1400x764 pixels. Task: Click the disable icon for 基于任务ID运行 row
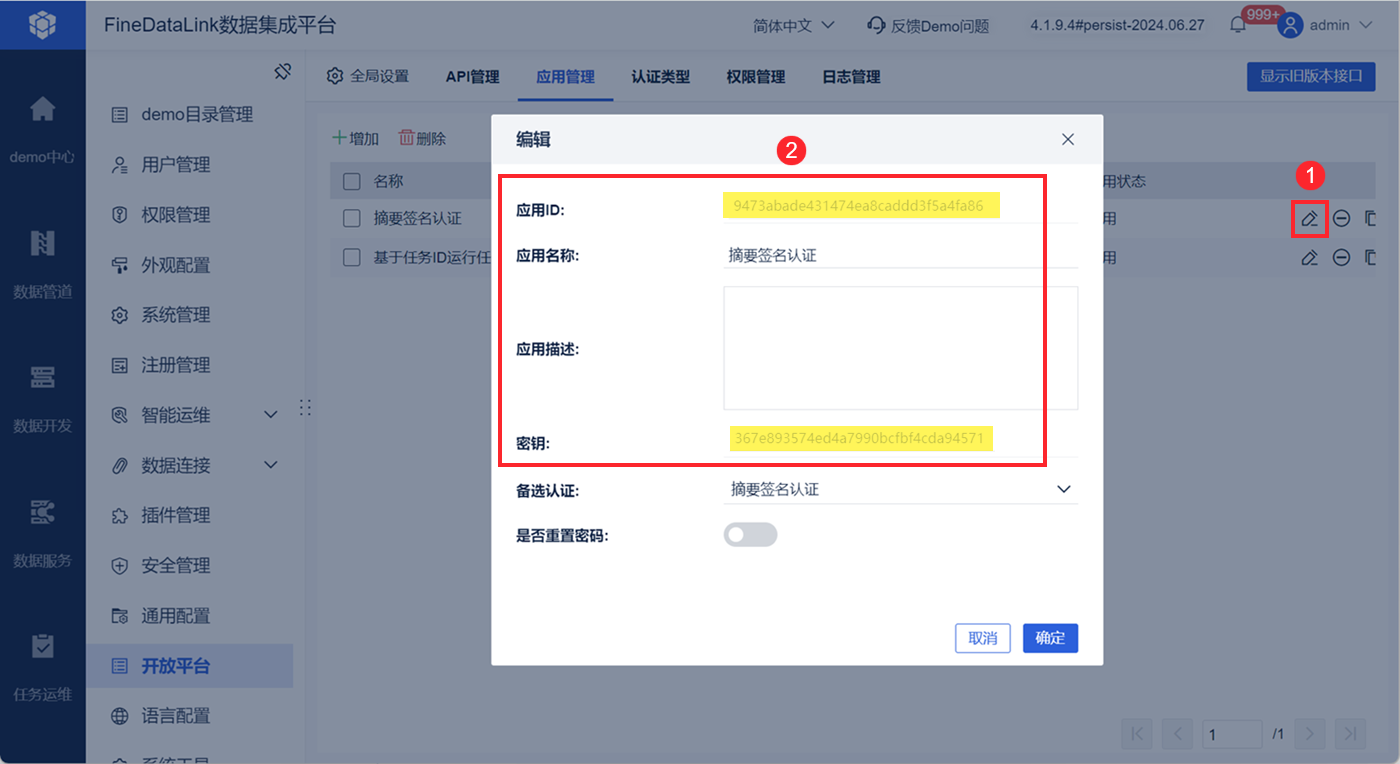(x=1342, y=258)
